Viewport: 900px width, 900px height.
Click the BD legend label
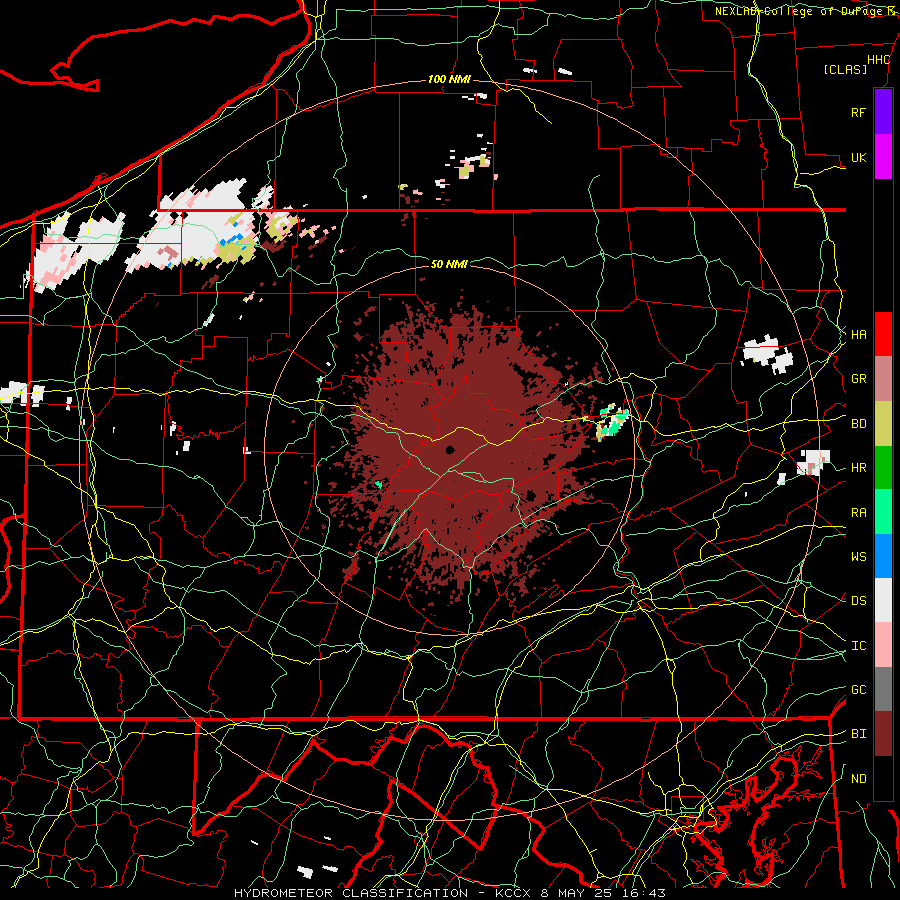pos(858,424)
